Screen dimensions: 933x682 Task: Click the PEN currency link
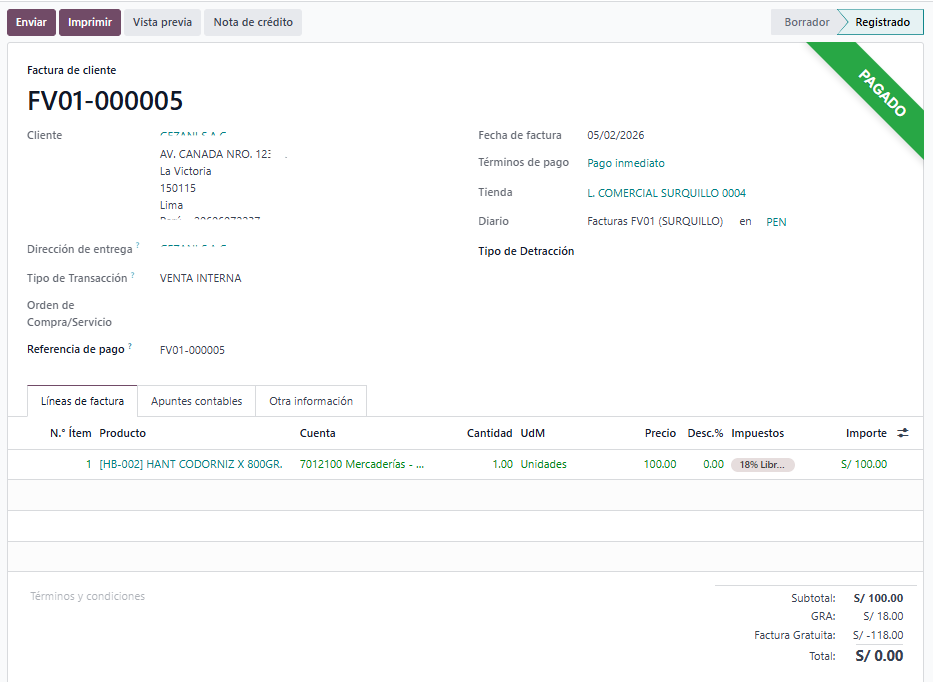[776, 222]
